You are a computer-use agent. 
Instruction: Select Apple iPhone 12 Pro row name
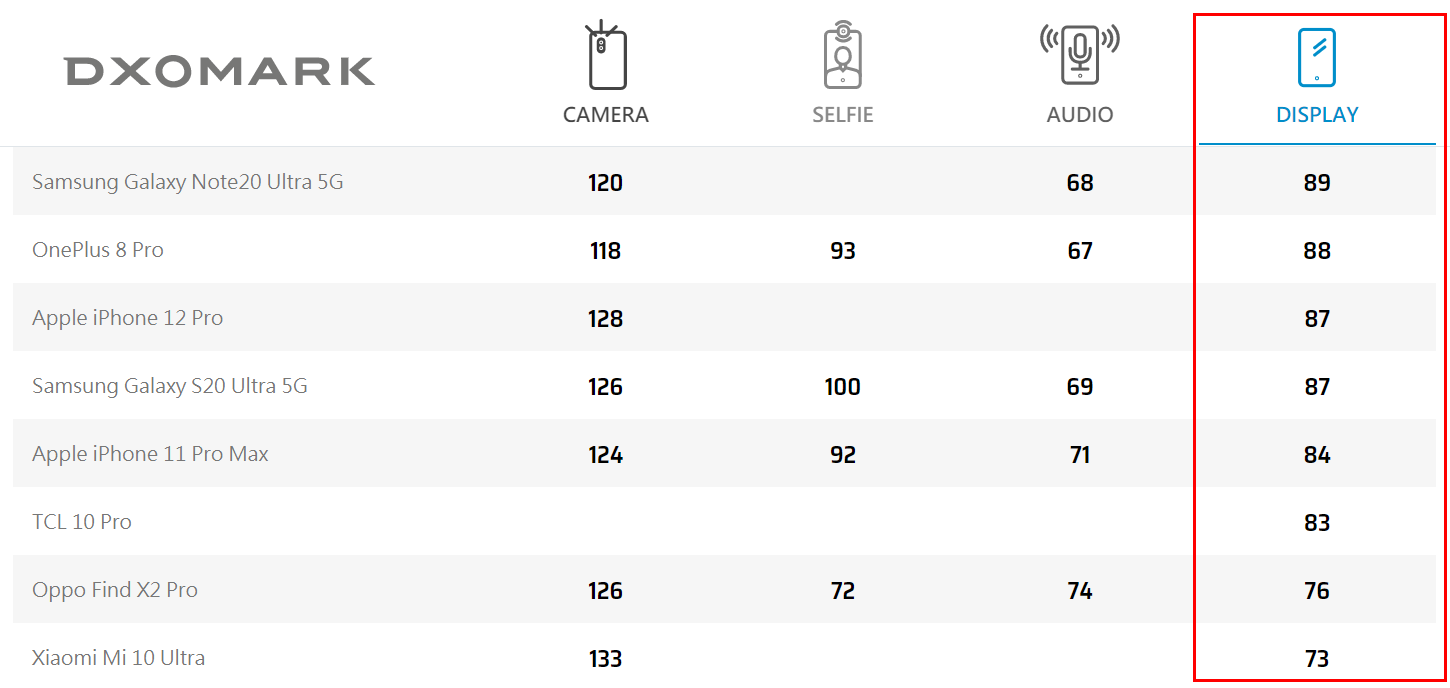pyautogui.click(x=128, y=318)
